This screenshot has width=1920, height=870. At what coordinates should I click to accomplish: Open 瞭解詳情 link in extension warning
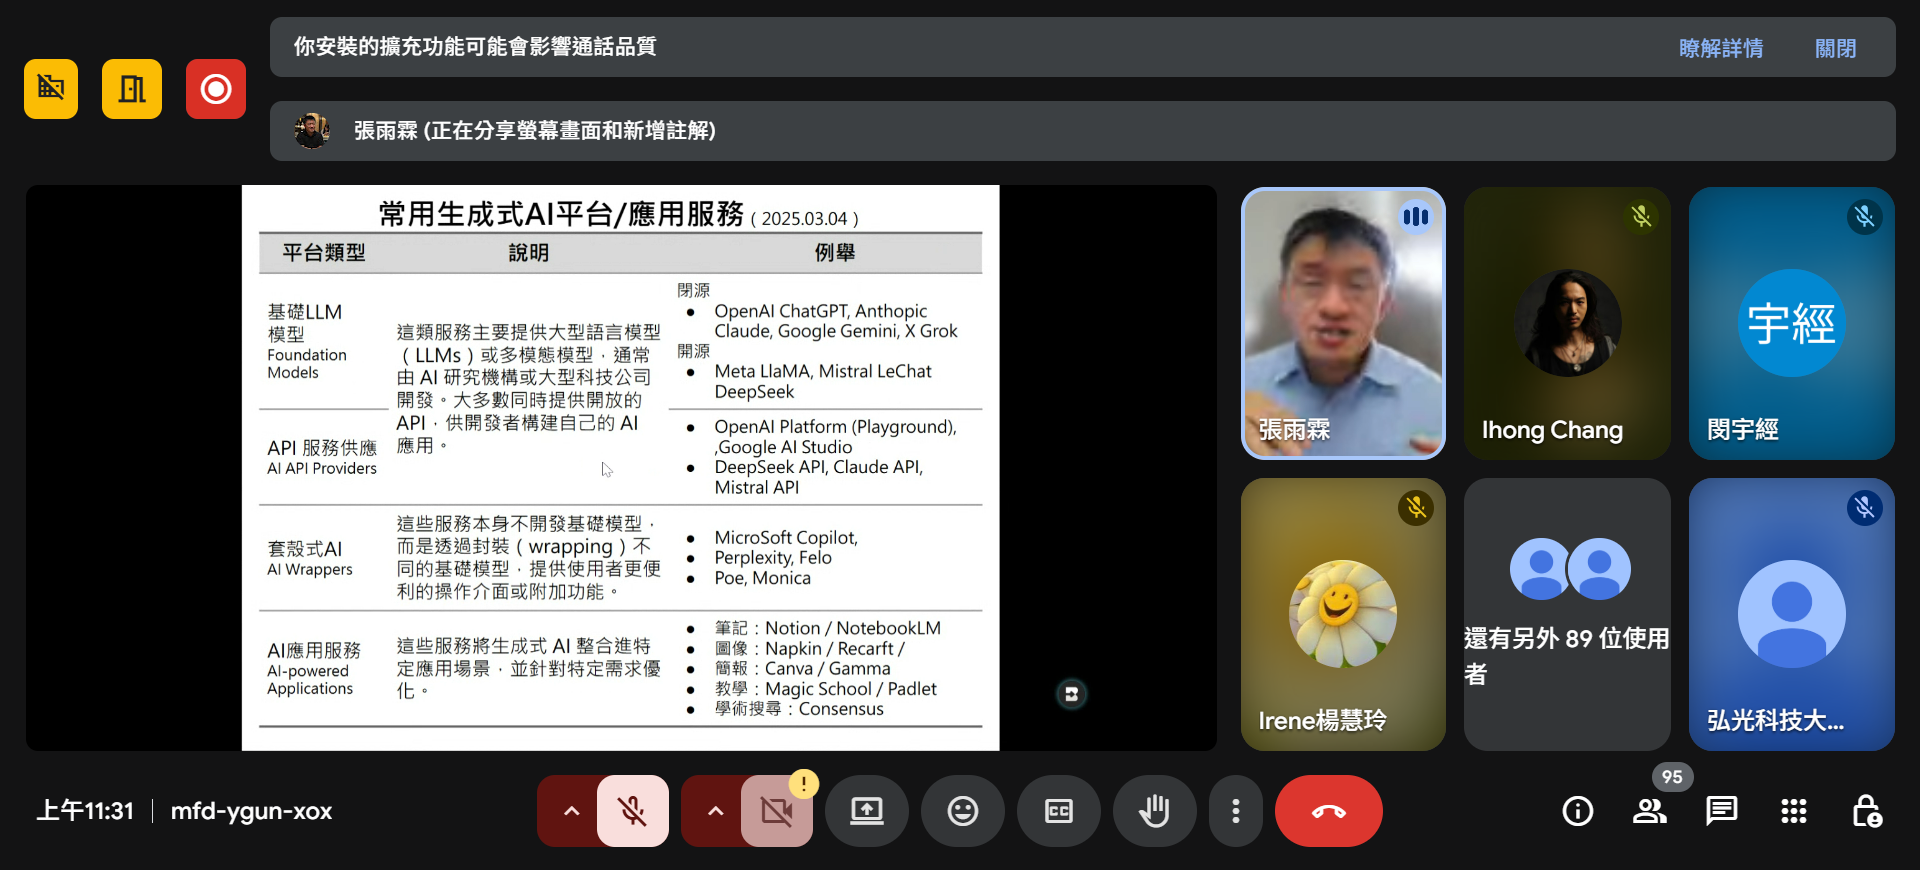coord(1721,48)
